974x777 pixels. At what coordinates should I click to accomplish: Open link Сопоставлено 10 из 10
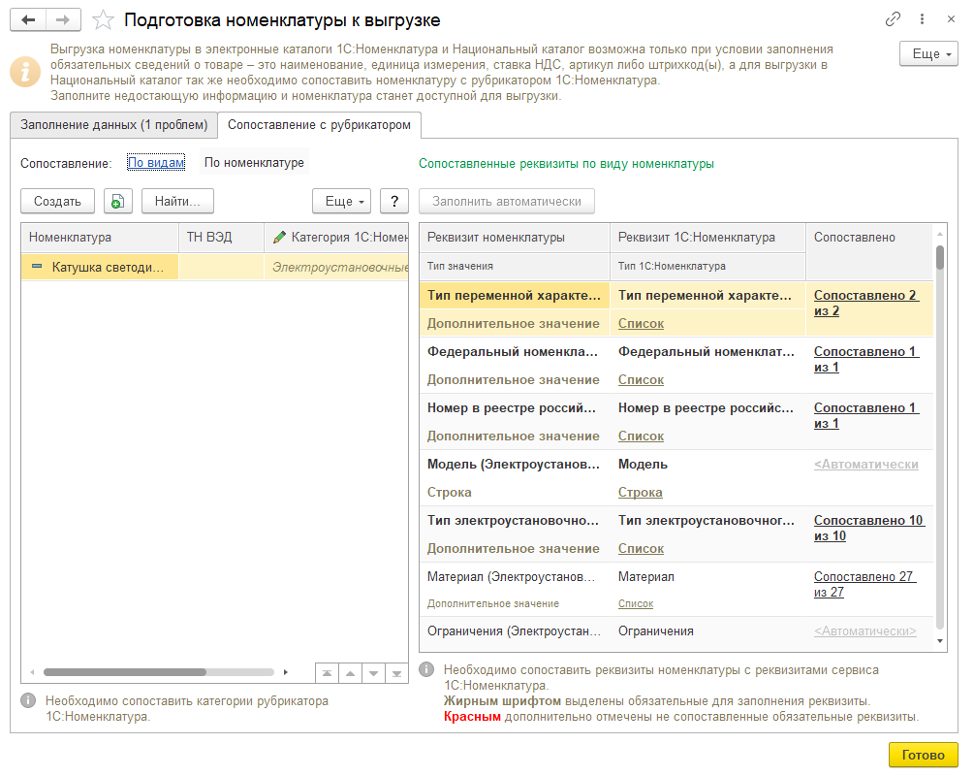868,528
